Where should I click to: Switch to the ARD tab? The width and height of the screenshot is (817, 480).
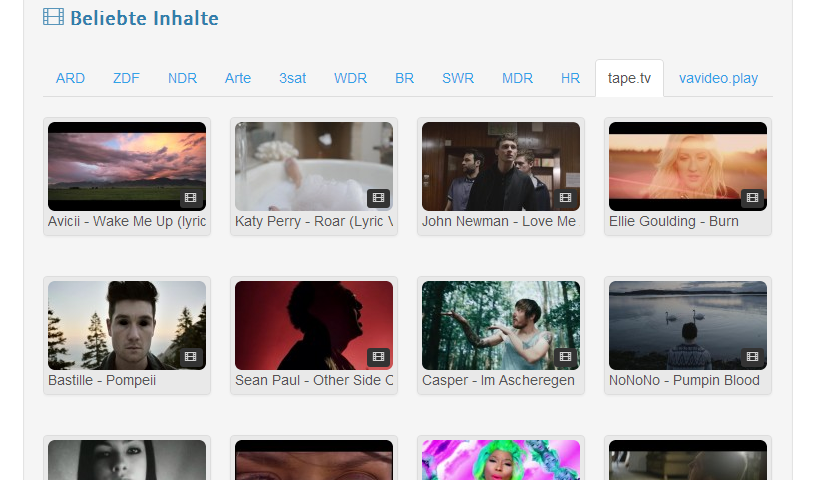coord(70,78)
